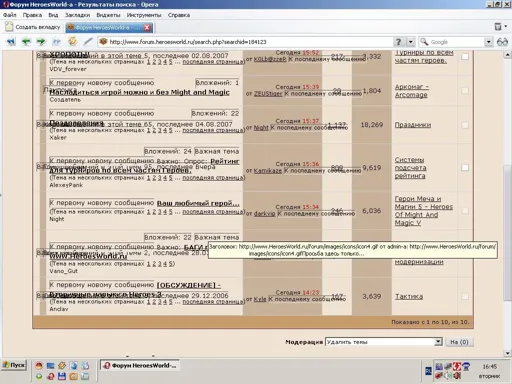Click the question mark button in the address bar
Image resolution: width=512 pixels, height=384 pixels.
point(398,42)
